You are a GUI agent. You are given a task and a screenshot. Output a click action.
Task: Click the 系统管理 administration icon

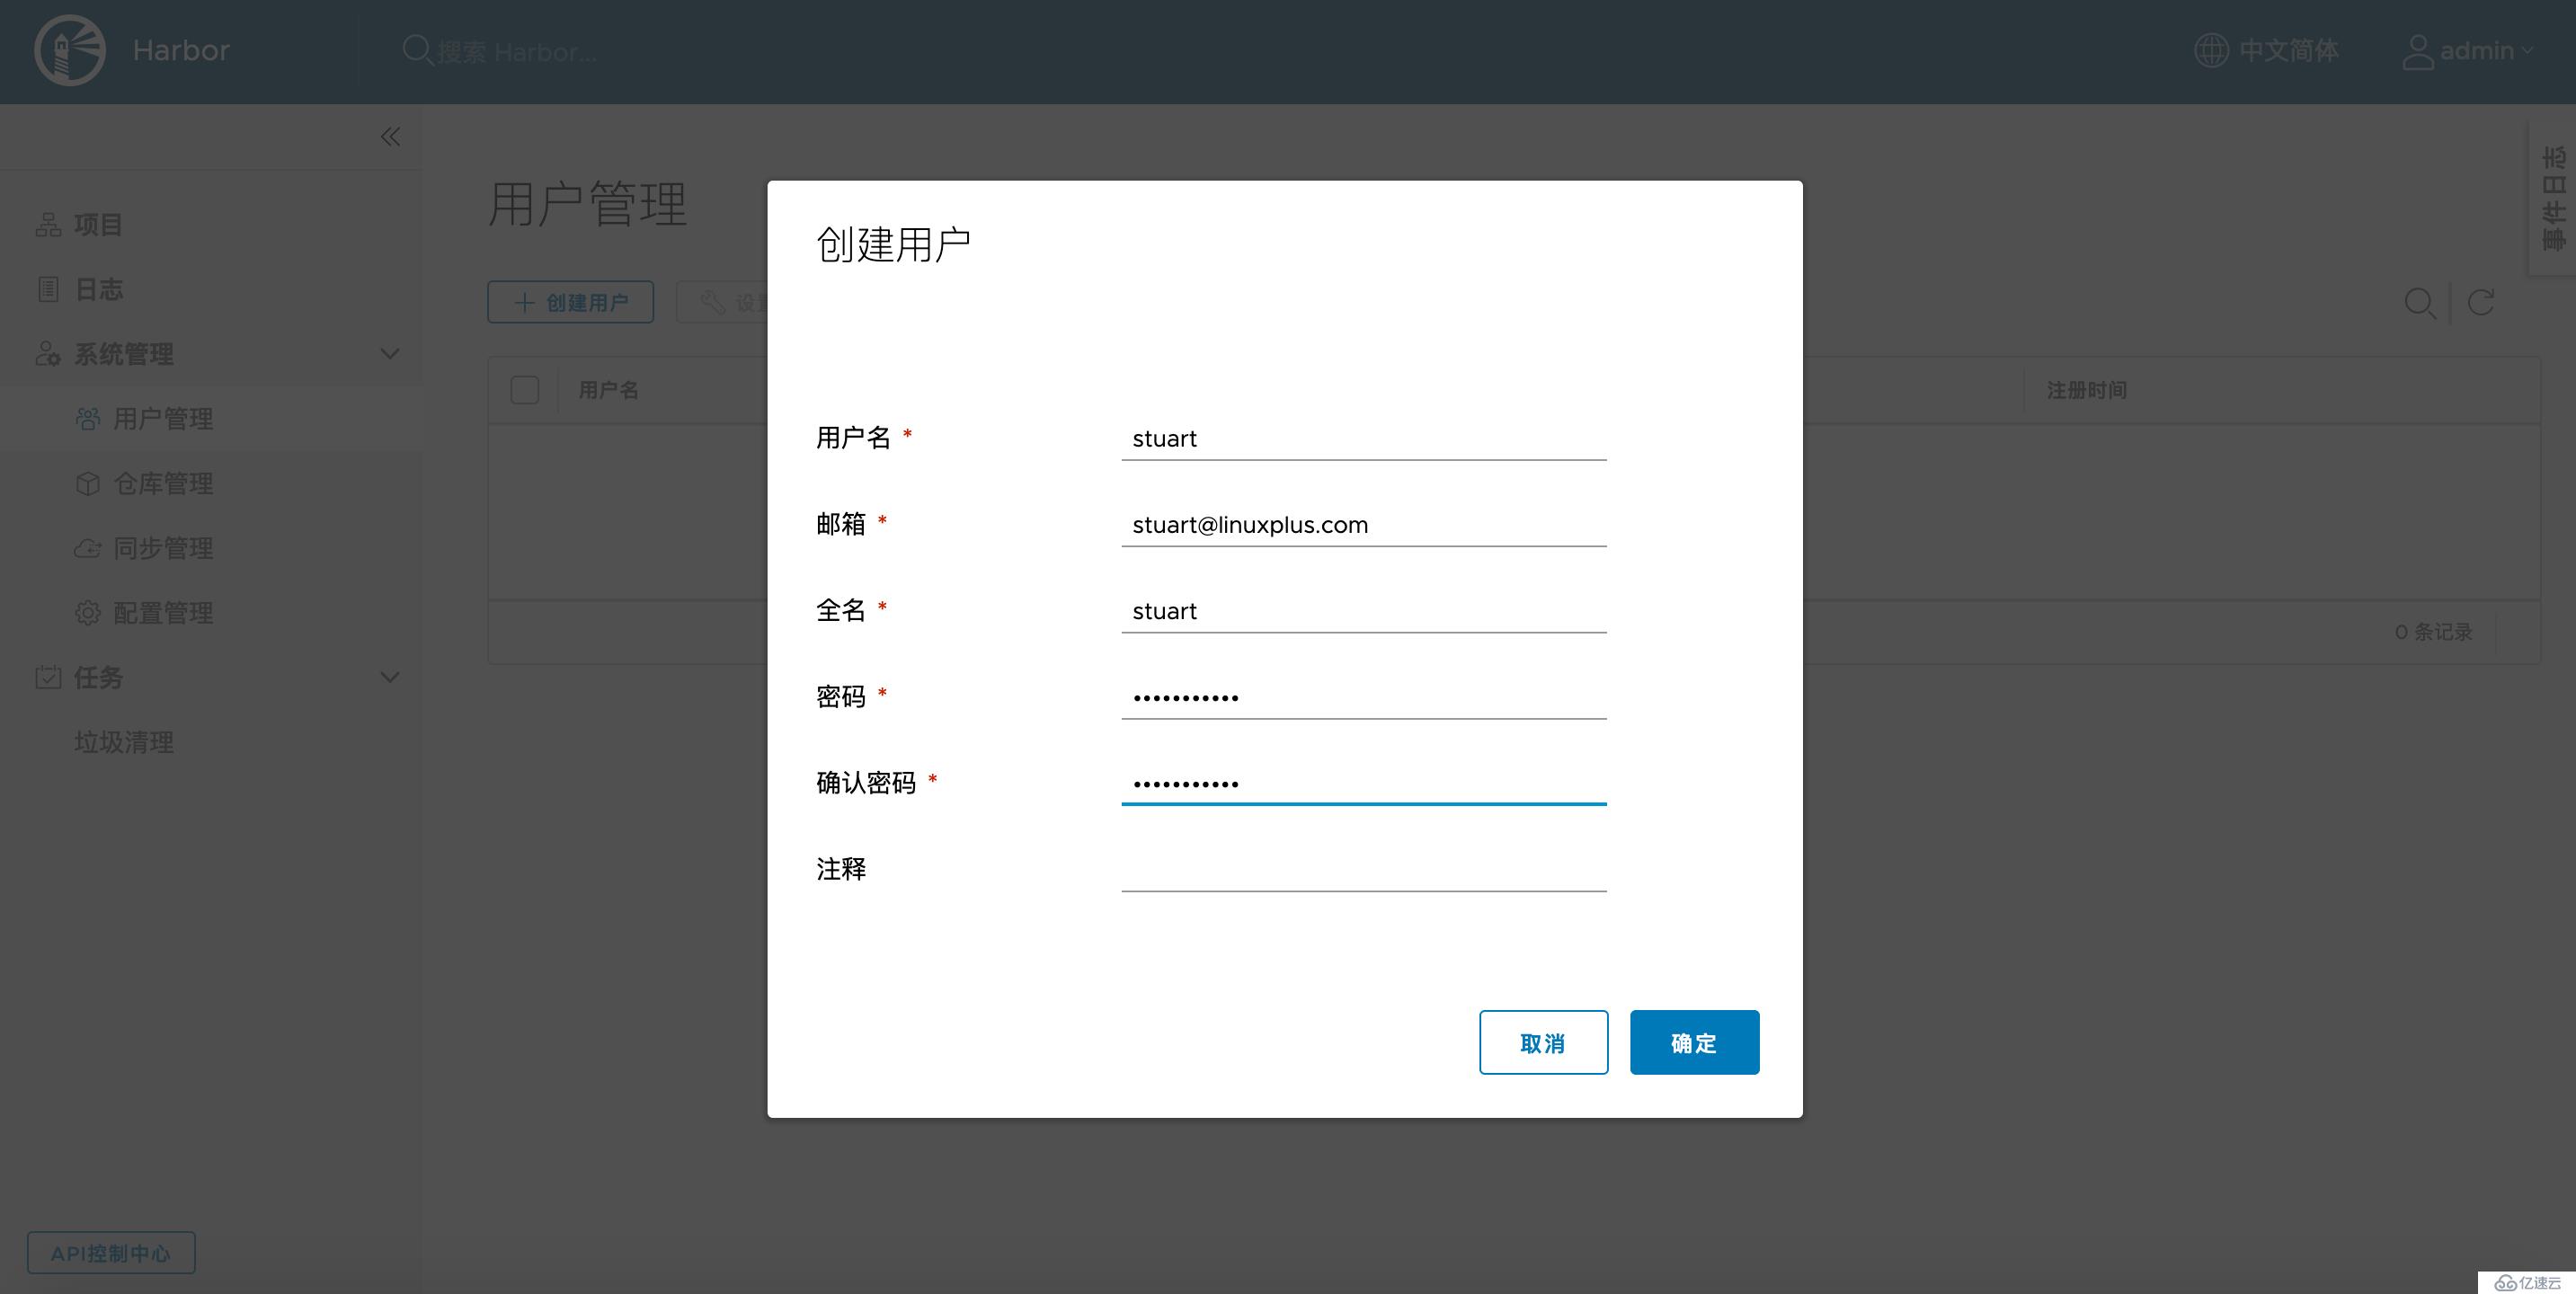[x=48, y=354]
